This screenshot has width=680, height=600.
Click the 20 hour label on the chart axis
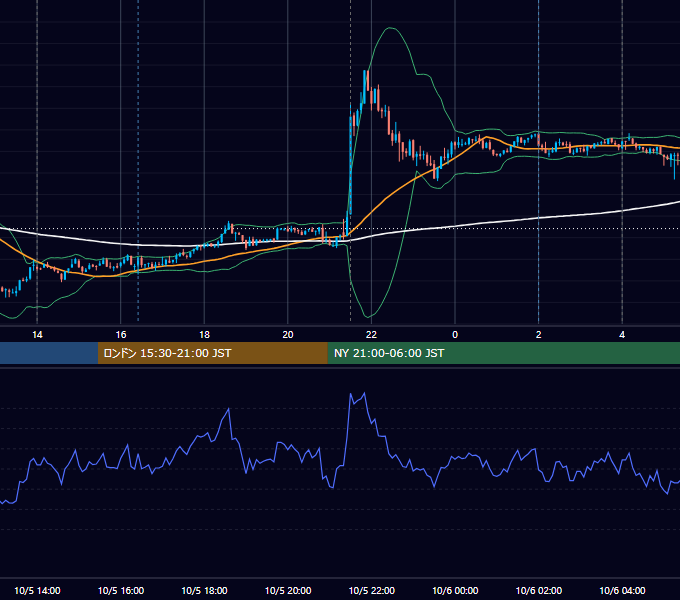(288, 335)
